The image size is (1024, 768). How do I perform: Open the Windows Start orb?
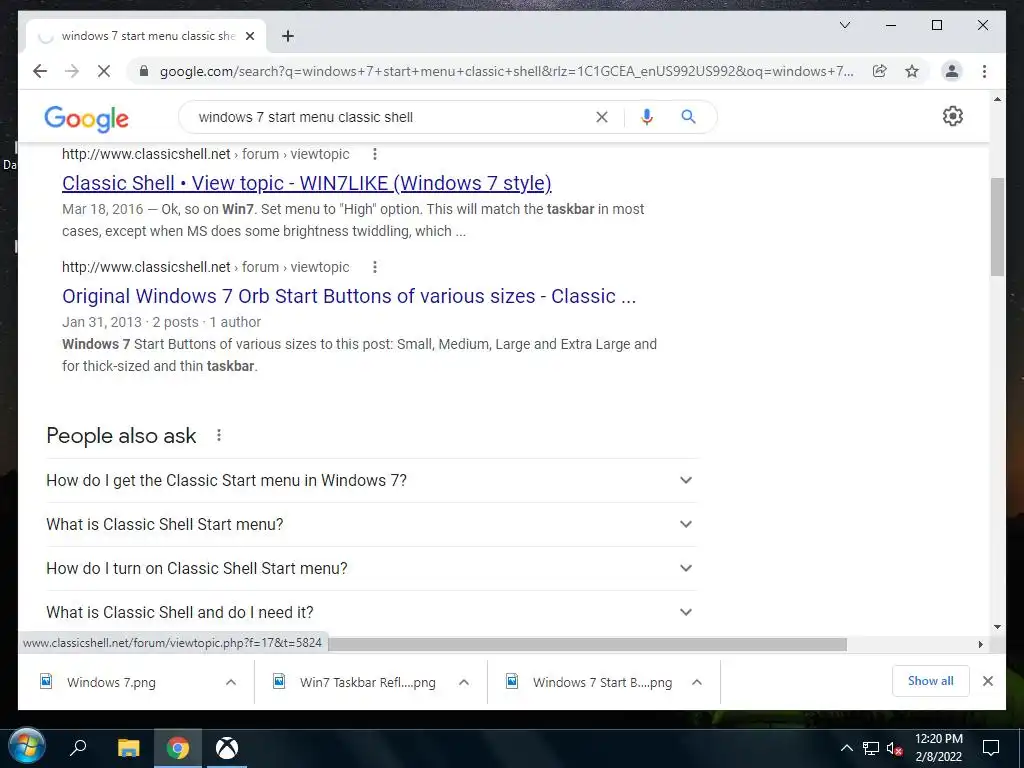(x=27, y=747)
